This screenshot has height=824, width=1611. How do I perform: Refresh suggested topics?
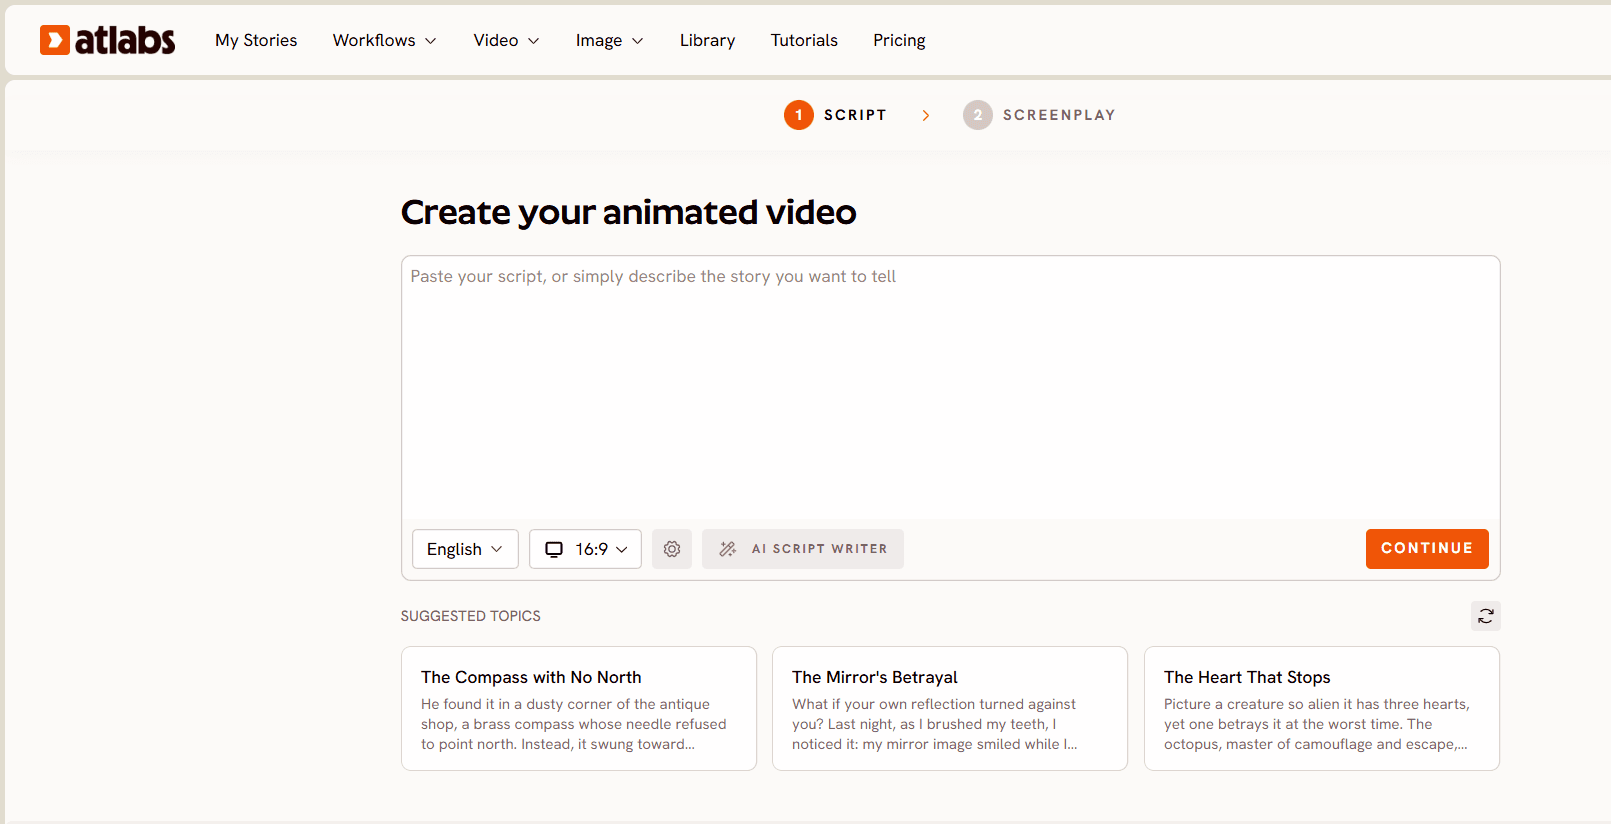[x=1486, y=616]
